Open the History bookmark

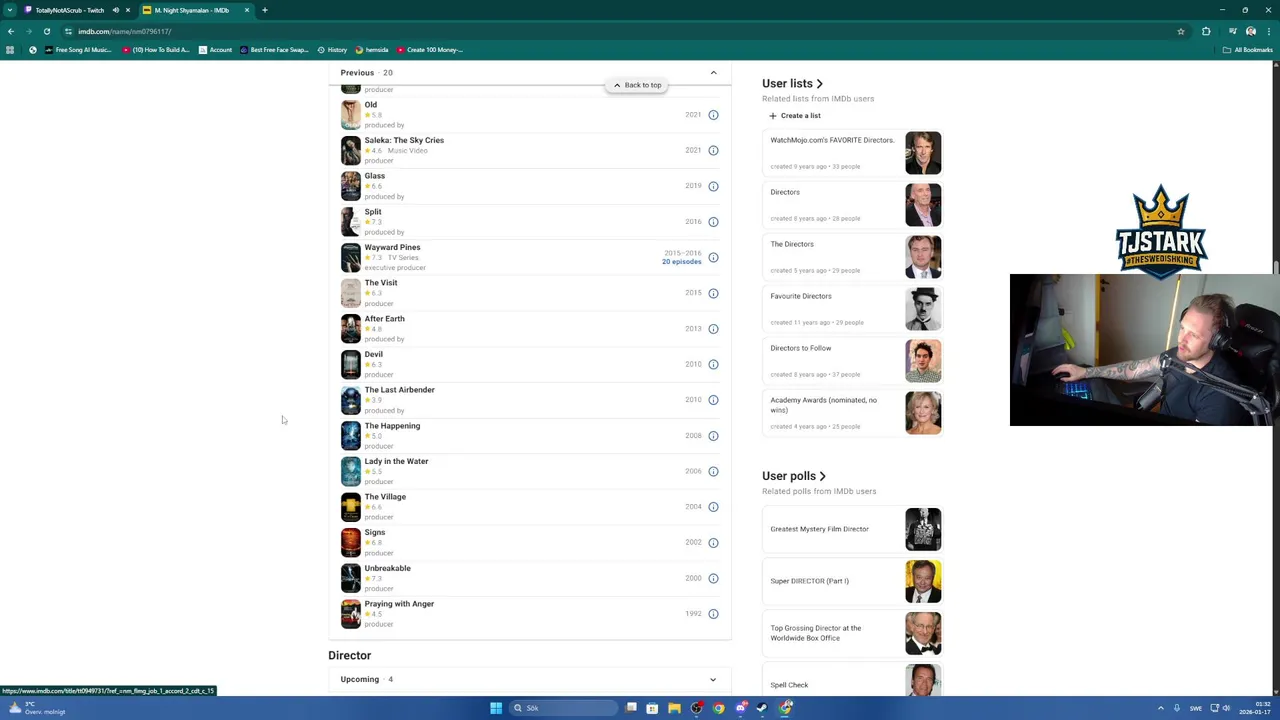pos(332,50)
